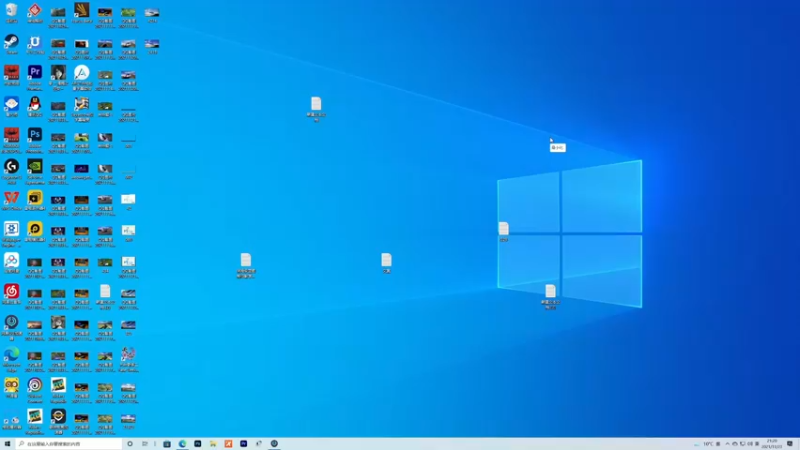Open Adobe Photoshop desktop shortcut
Screen dimensions: 800x450
pos(35,139)
